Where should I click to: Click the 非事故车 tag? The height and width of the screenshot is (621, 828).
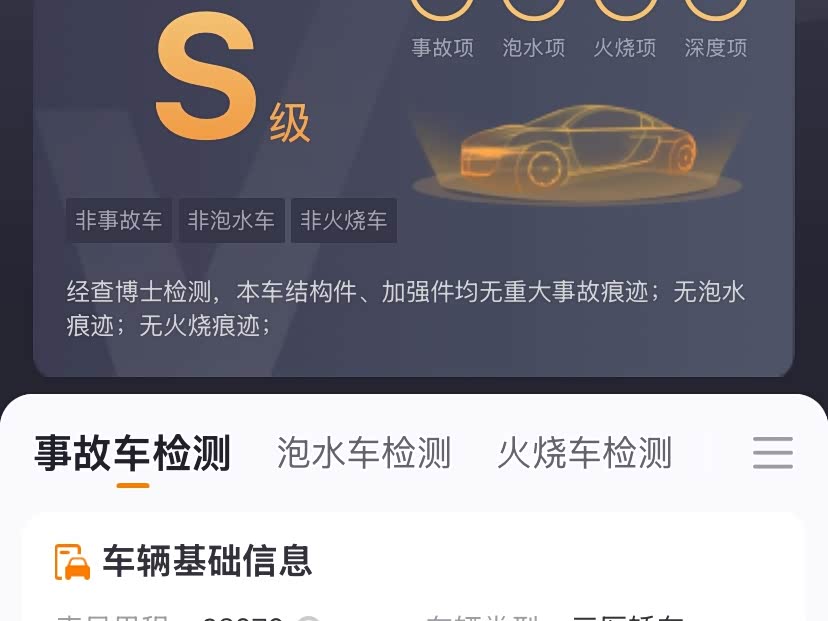point(119,220)
